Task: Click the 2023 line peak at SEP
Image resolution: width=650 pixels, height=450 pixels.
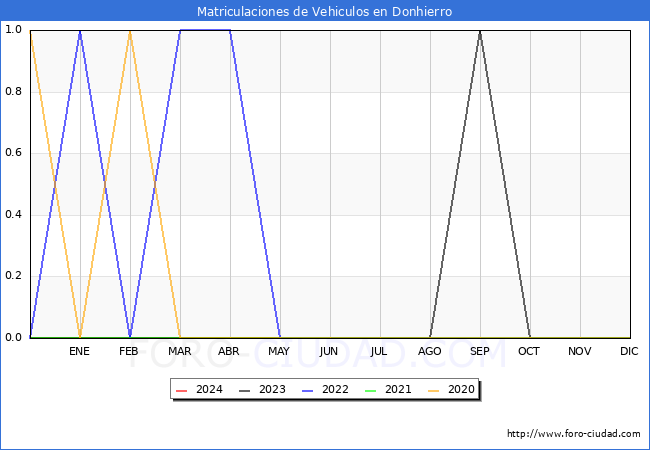Action: click(x=480, y=31)
